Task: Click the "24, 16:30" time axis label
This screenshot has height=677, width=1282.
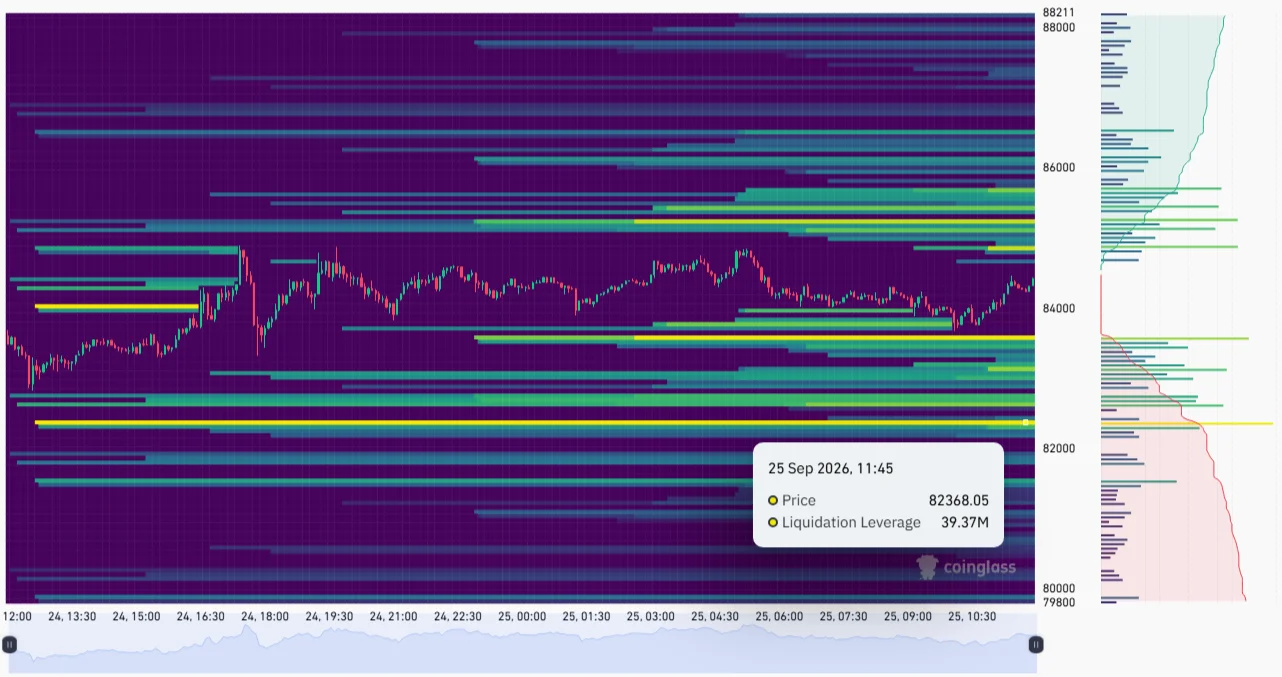Action: tap(200, 616)
